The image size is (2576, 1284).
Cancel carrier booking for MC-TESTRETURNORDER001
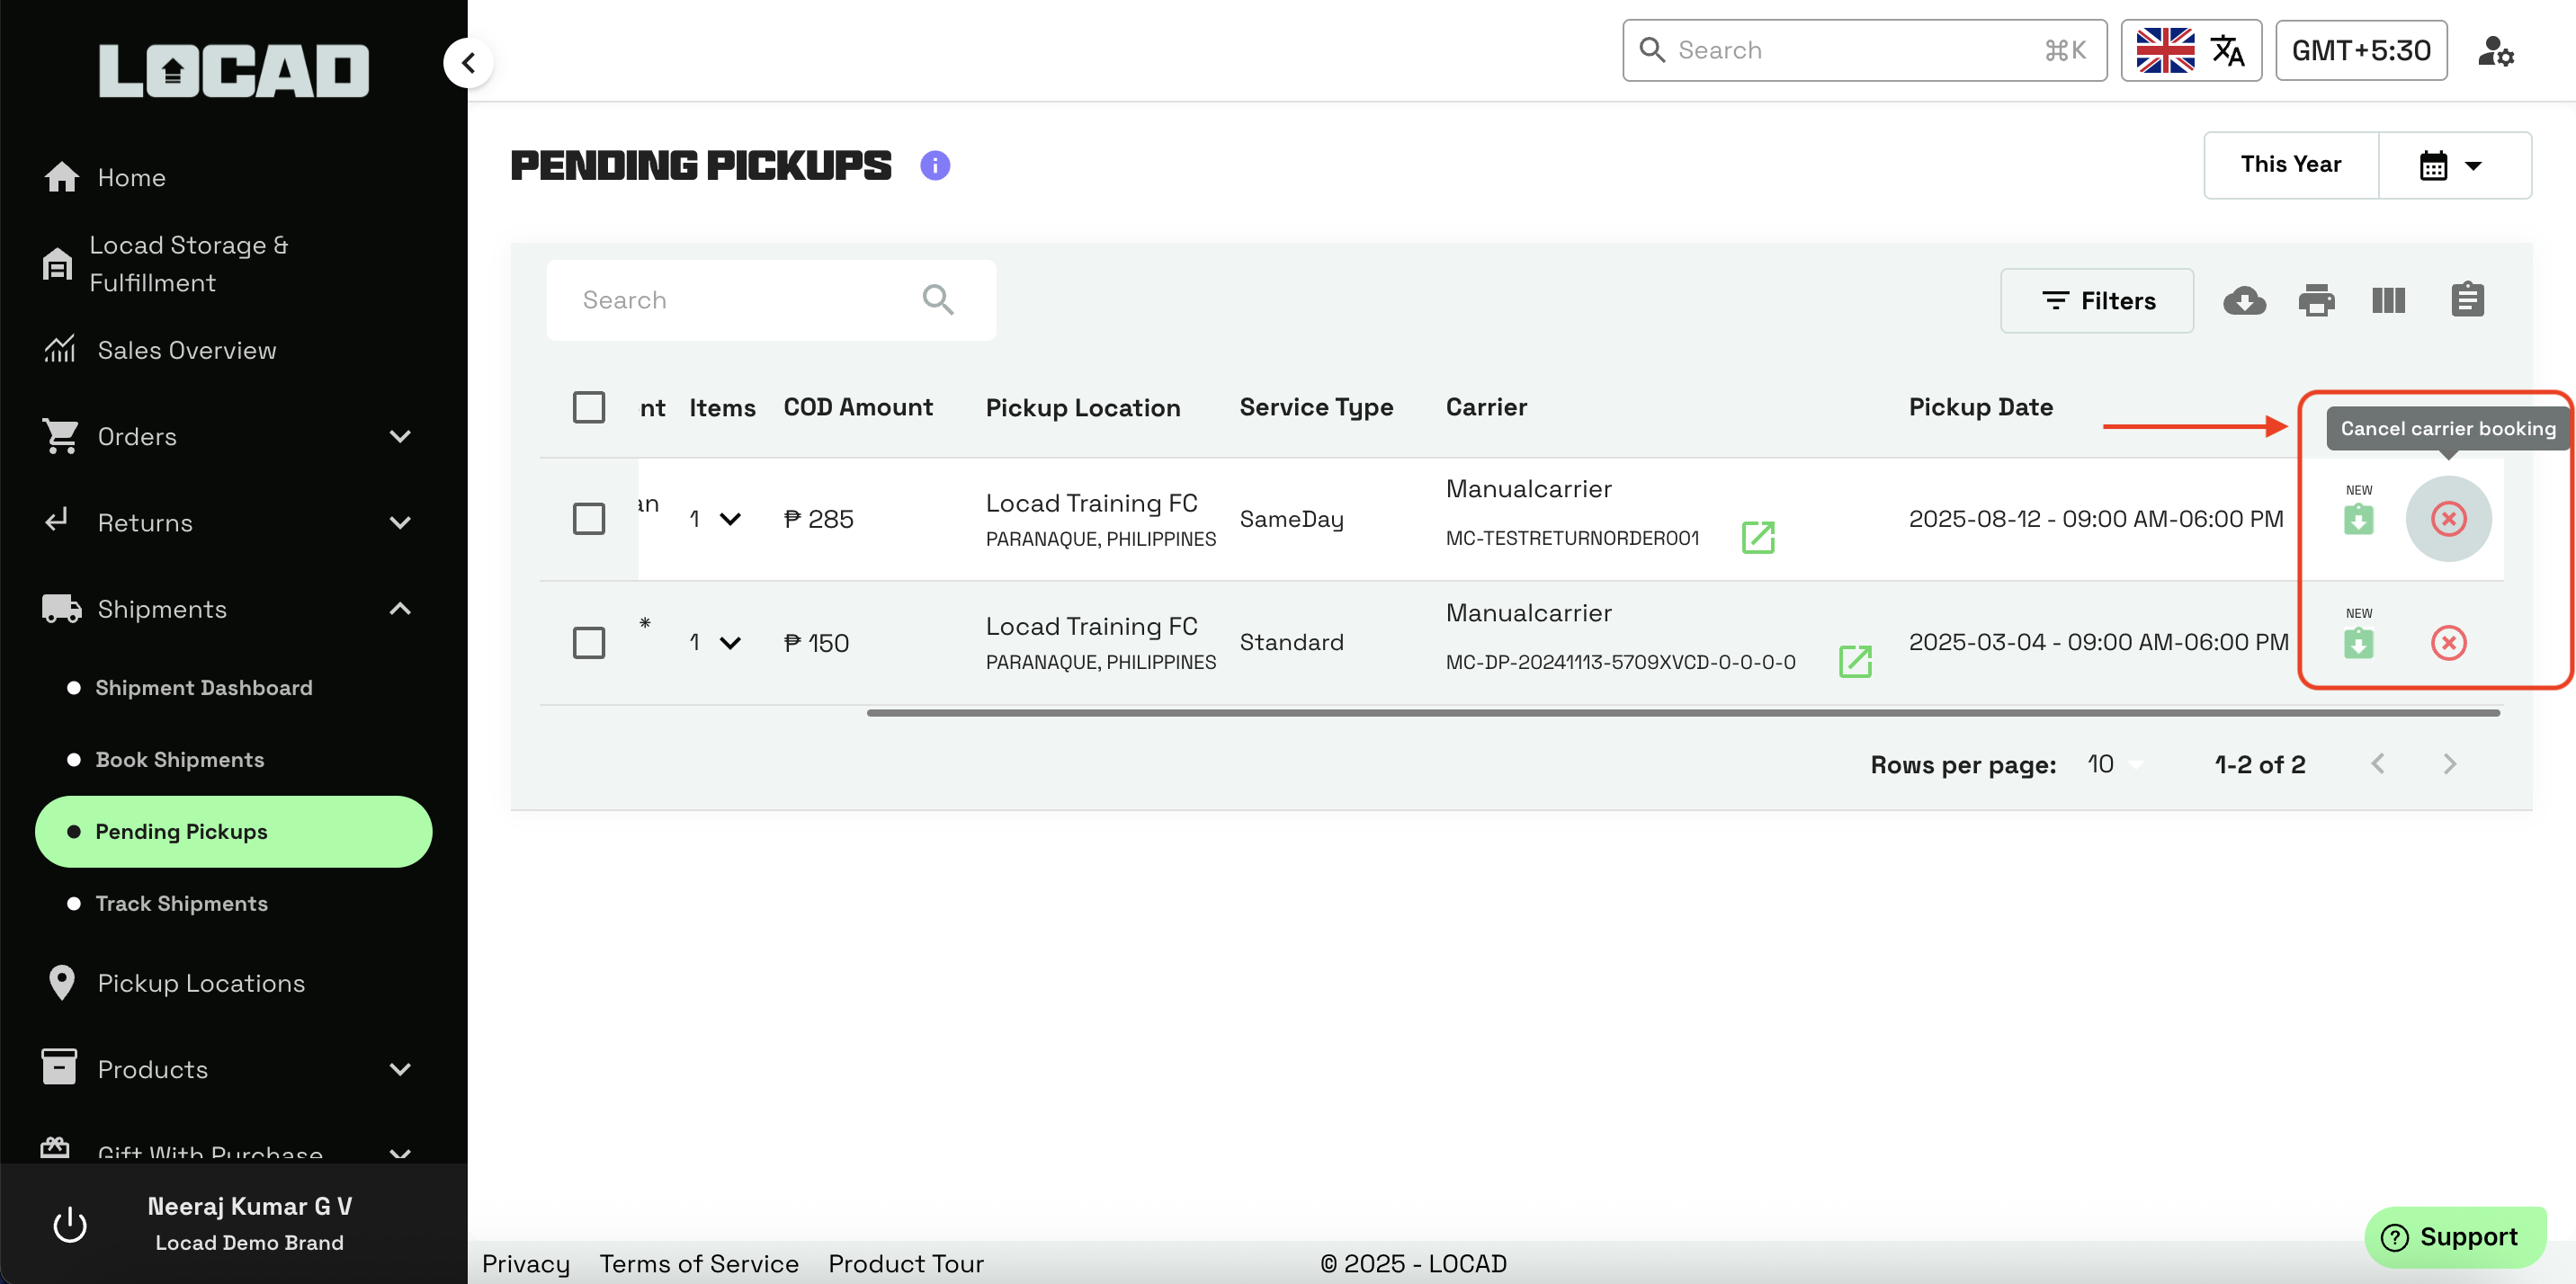point(2448,518)
